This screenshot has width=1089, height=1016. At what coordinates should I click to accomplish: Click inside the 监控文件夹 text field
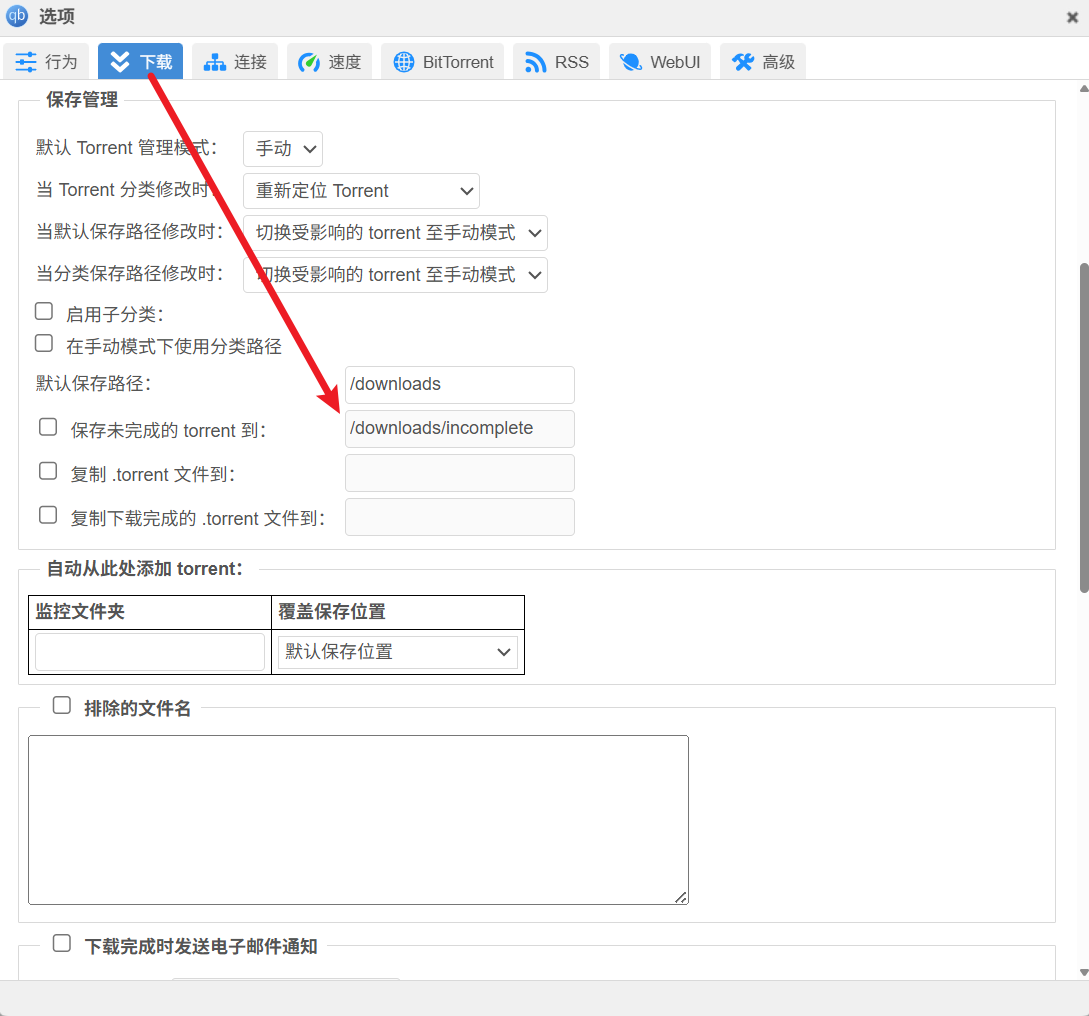[150, 652]
